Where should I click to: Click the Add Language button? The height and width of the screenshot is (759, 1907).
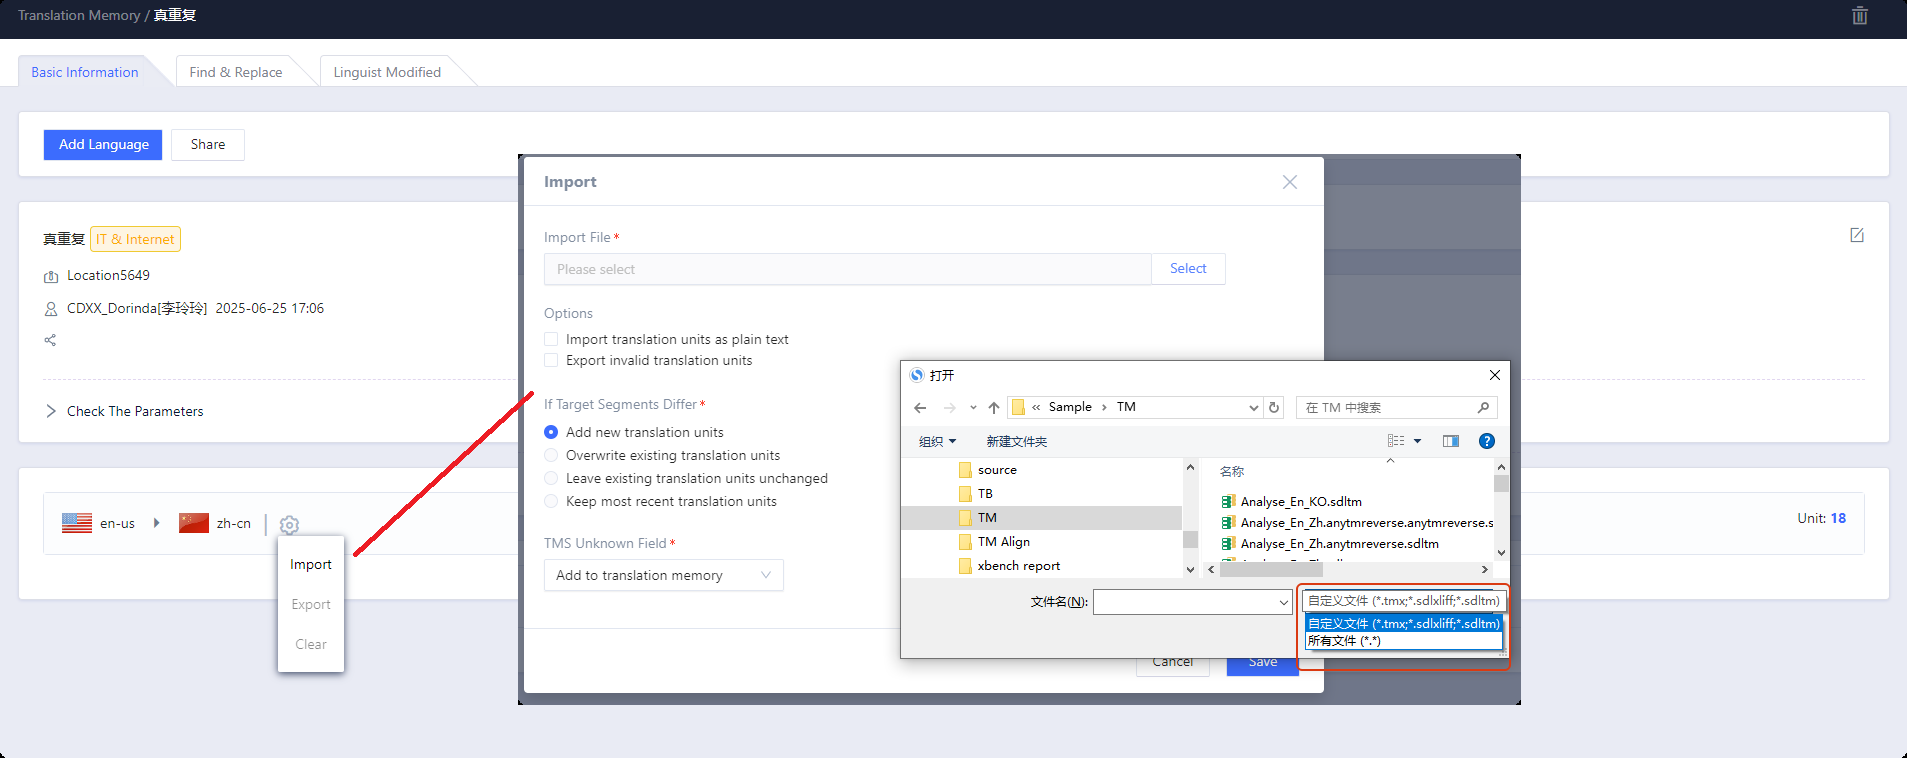(103, 144)
